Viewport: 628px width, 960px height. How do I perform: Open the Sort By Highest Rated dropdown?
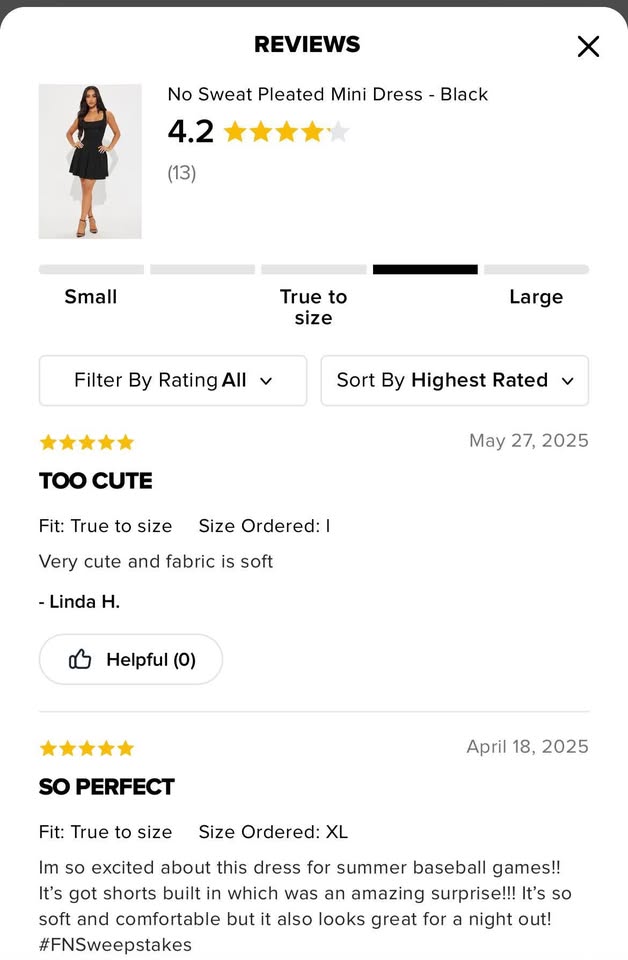(x=454, y=381)
